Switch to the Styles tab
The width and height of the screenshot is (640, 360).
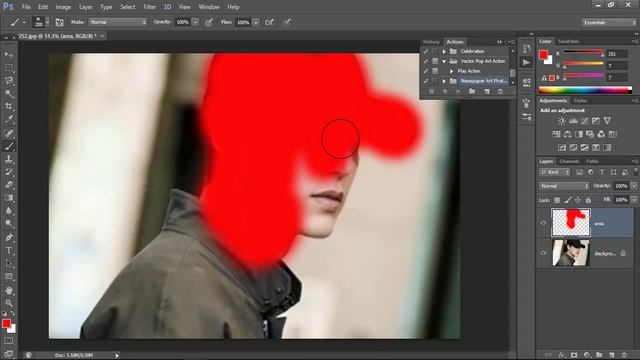tap(580, 100)
